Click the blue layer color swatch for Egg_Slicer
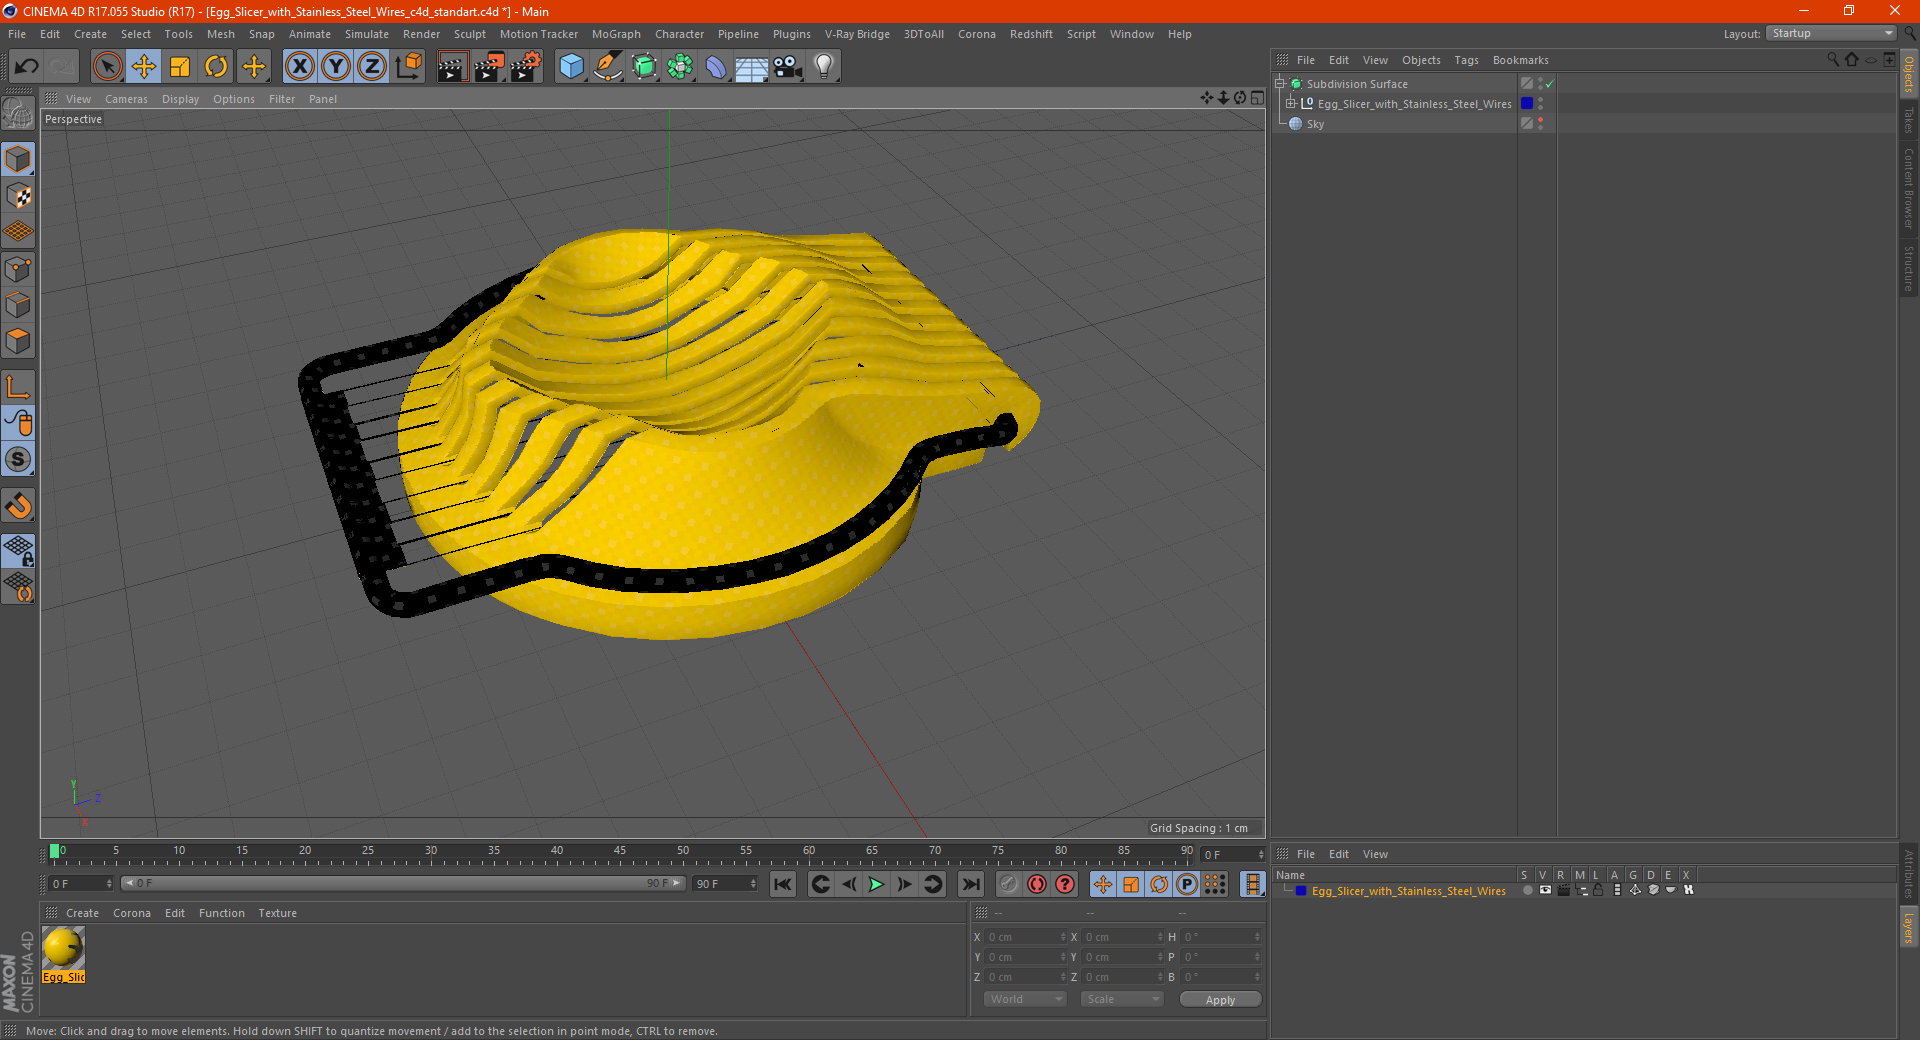Image resolution: width=1920 pixels, height=1040 pixels. click(x=1300, y=891)
